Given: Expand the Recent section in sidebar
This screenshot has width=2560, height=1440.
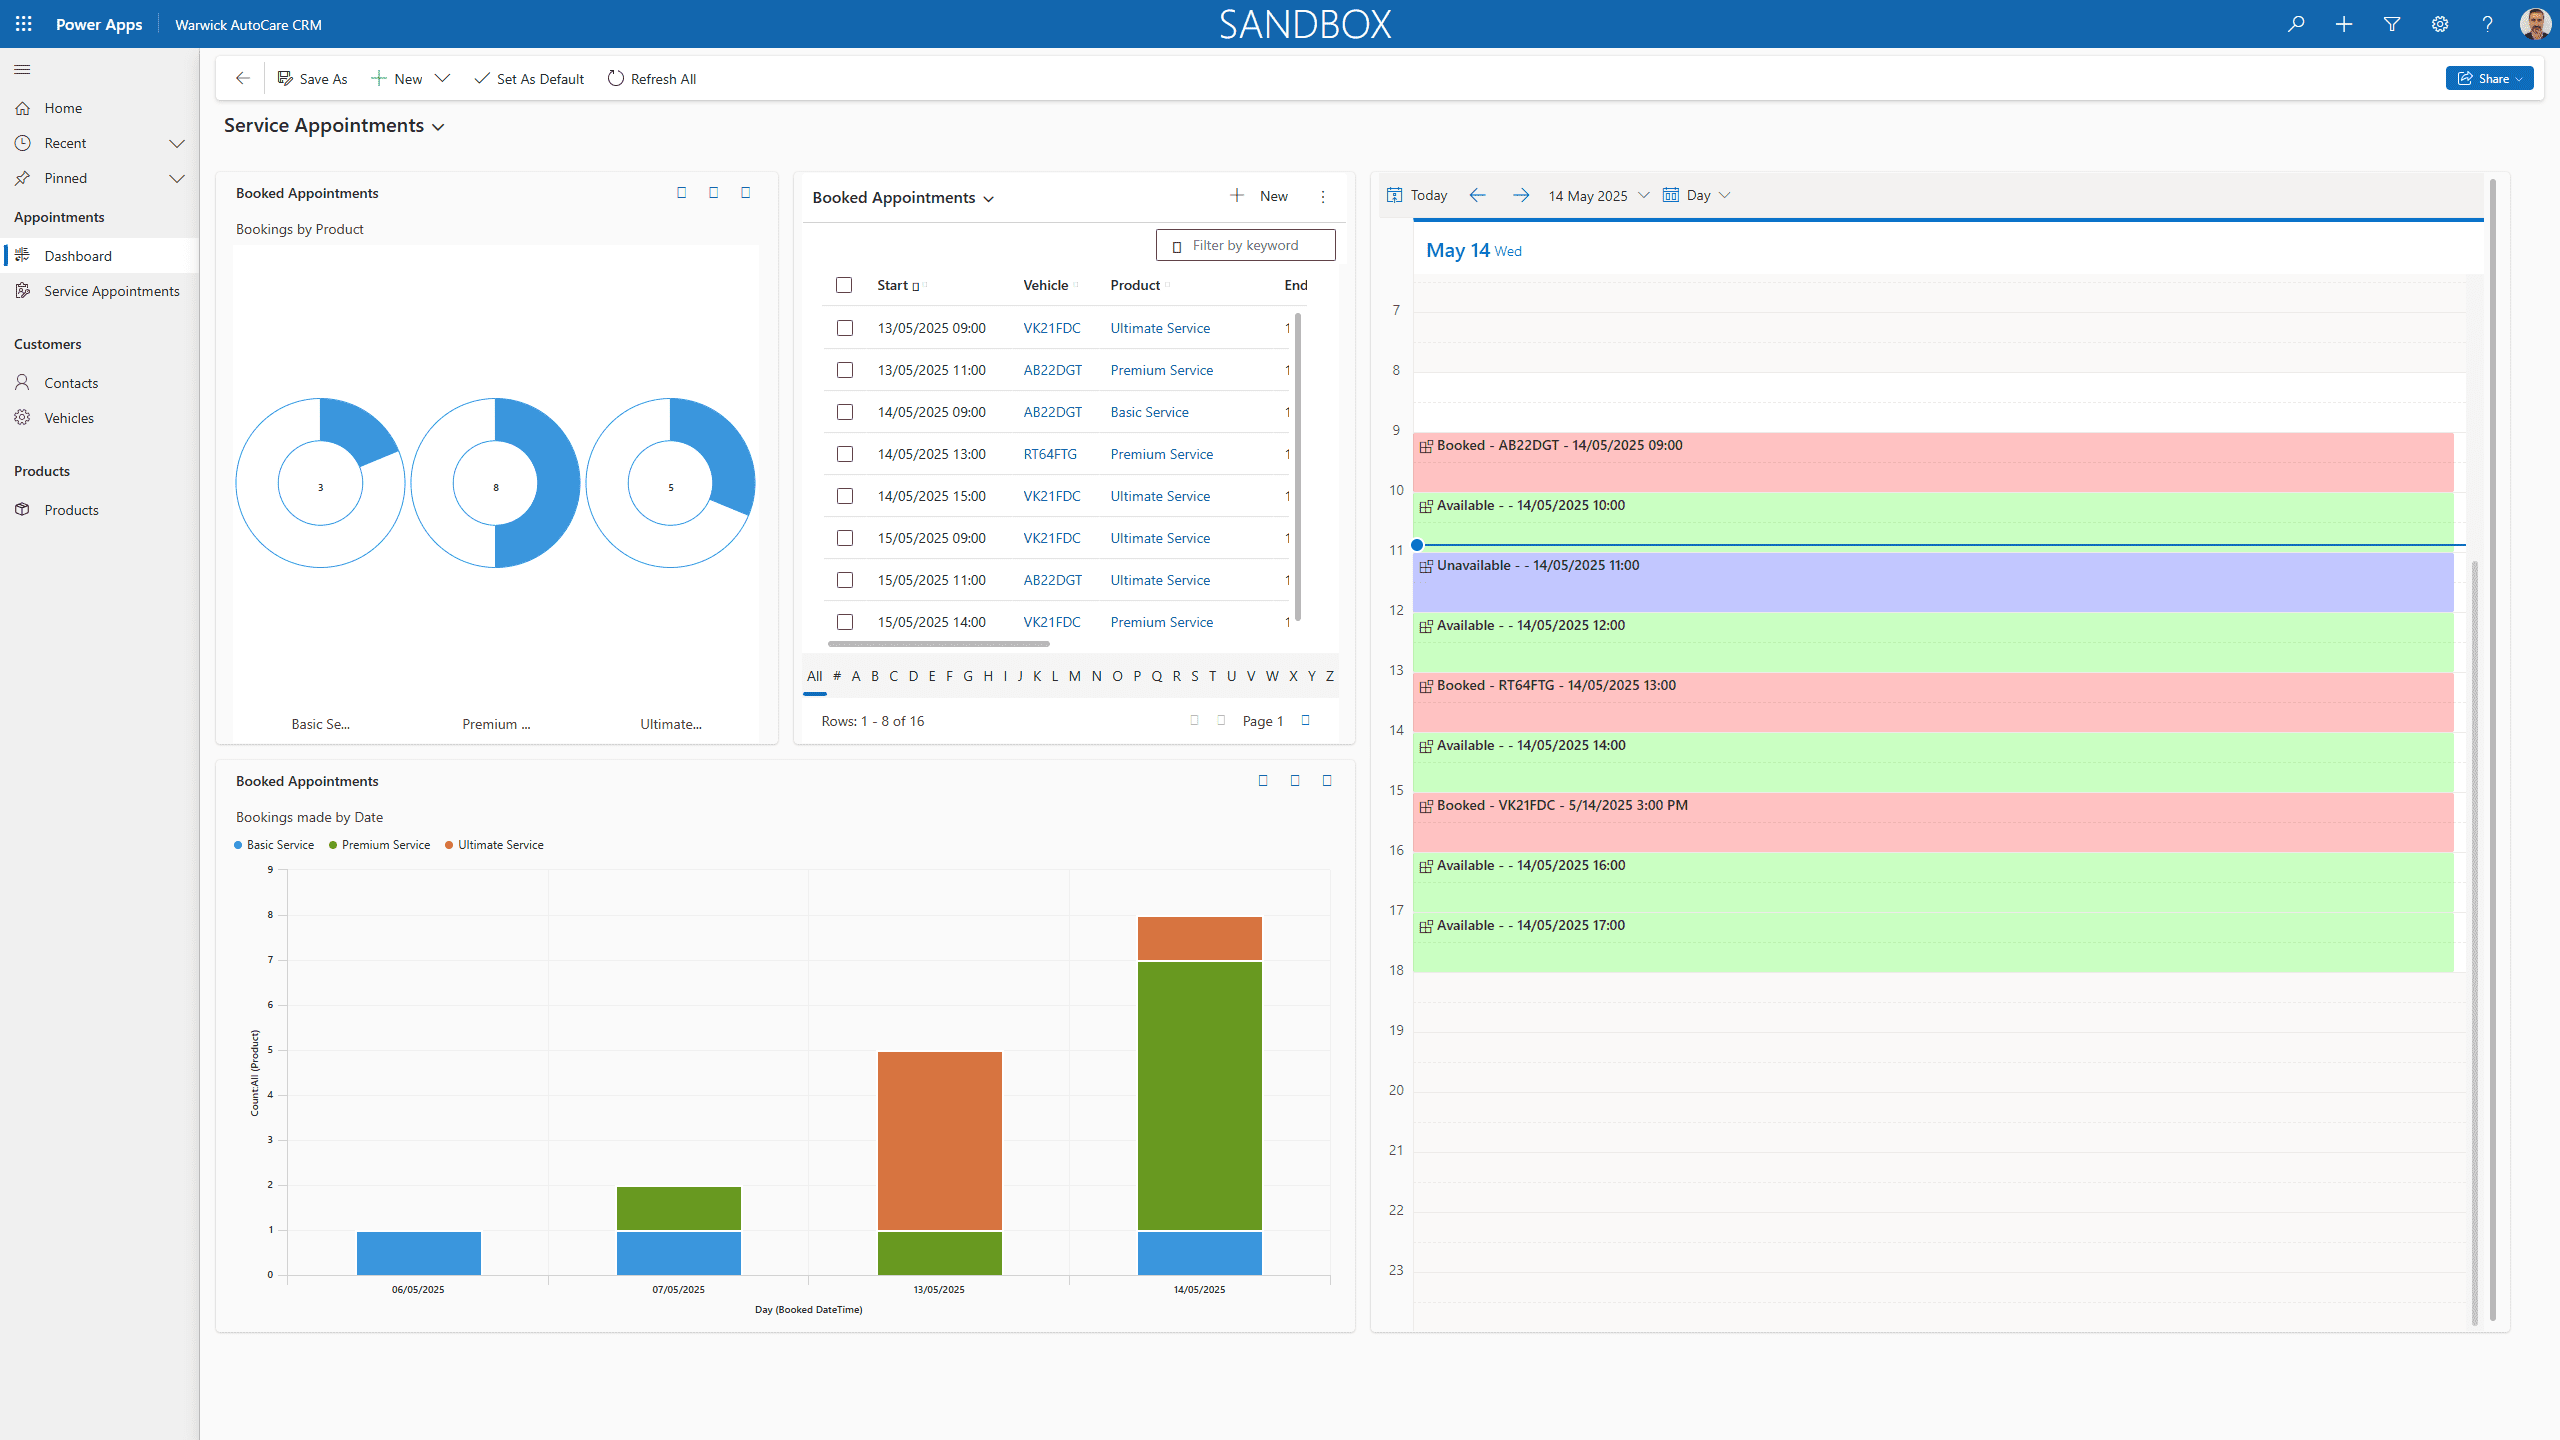Looking at the screenshot, I should tap(177, 143).
